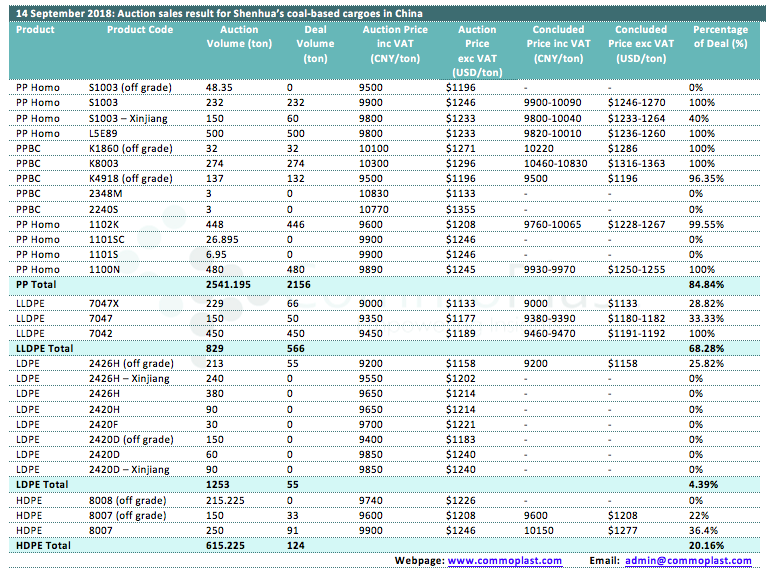This screenshot has width=768, height=582.
Task: Click the admin@commoplast.com email link
Action: click(688, 561)
